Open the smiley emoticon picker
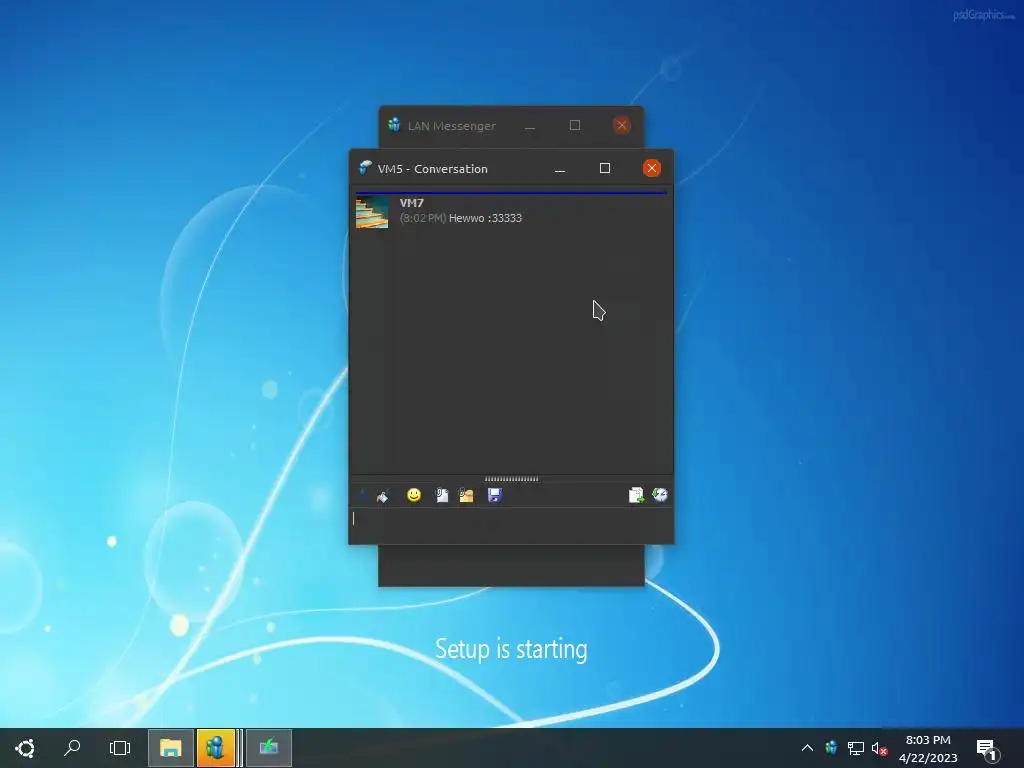 click(x=413, y=496)
